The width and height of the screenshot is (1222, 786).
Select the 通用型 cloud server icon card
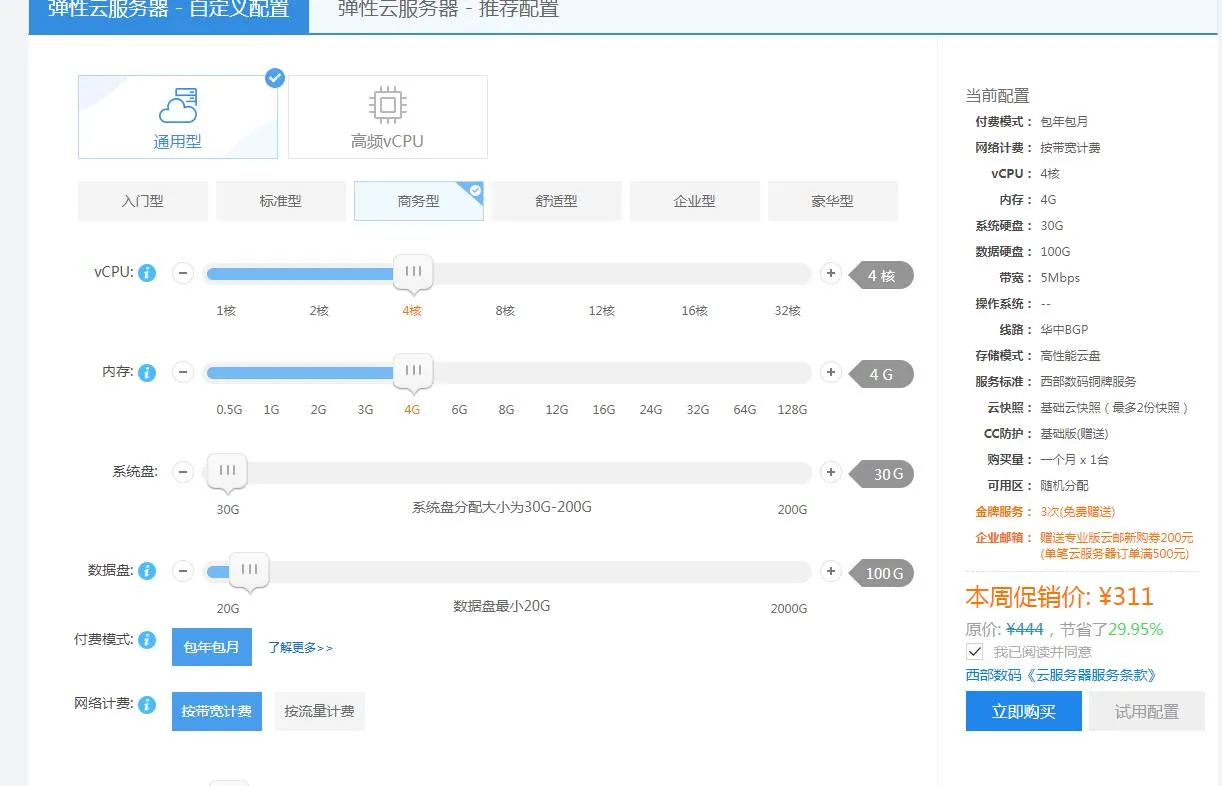click(x=178, y=117)
